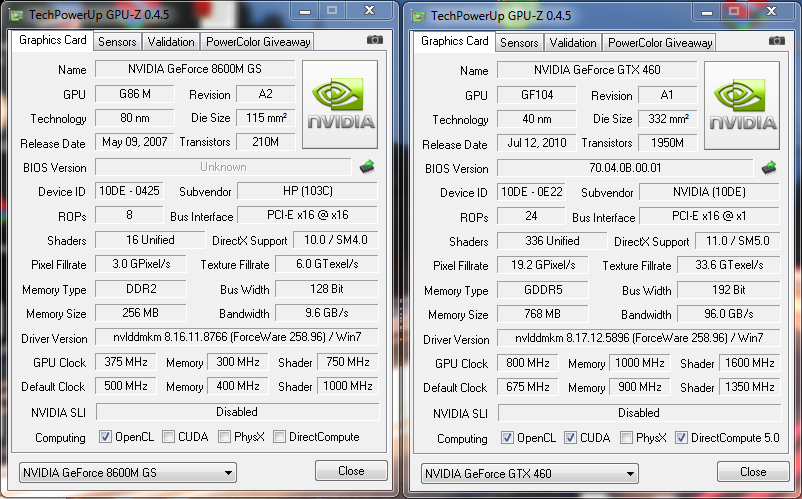Click the Jul 12, 2010 release date value
Image resolution: width=802 pixels, height=499 pixels.
[537, 143]
